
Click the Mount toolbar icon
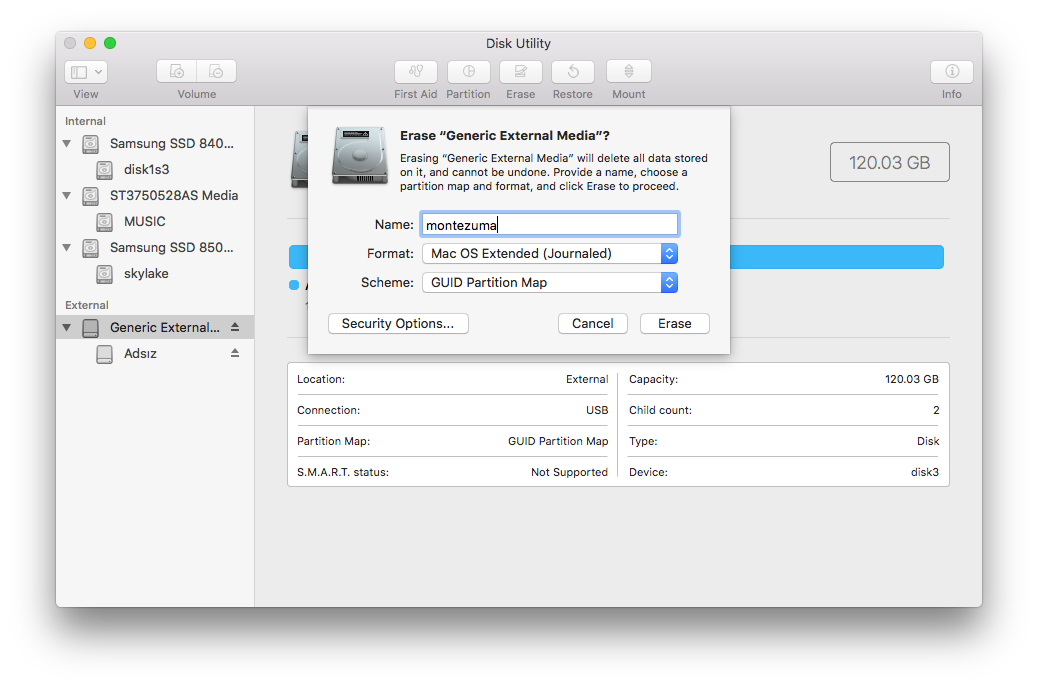[628, 72]
